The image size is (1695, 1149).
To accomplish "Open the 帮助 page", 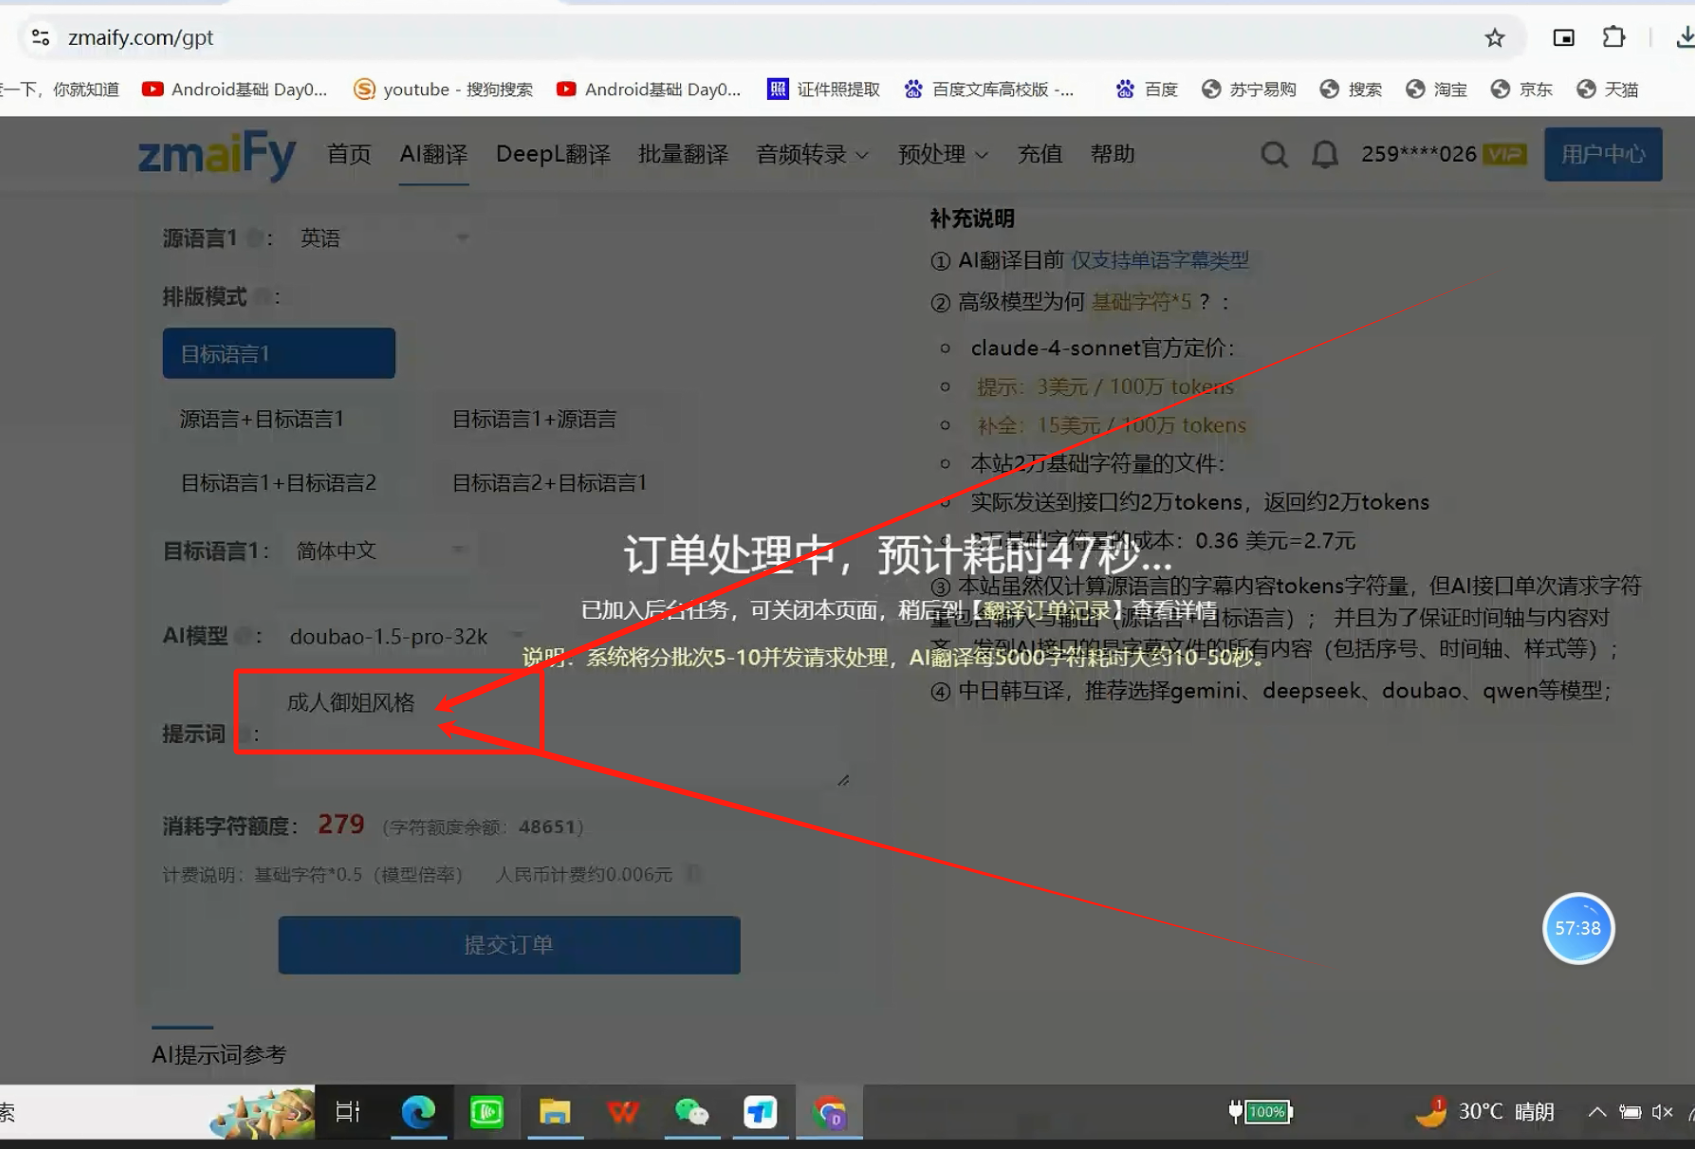I will pos(1112,154).
